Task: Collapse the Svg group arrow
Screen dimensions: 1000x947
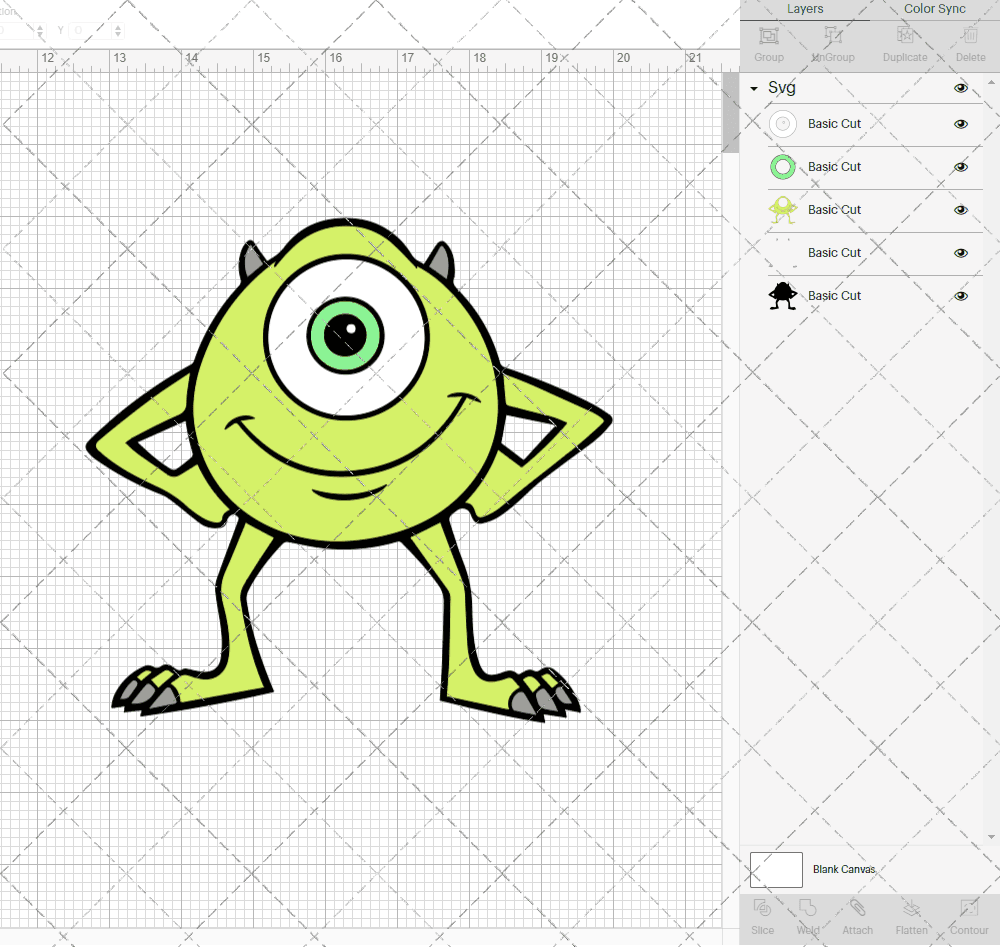Action: [x=754, y=89]
